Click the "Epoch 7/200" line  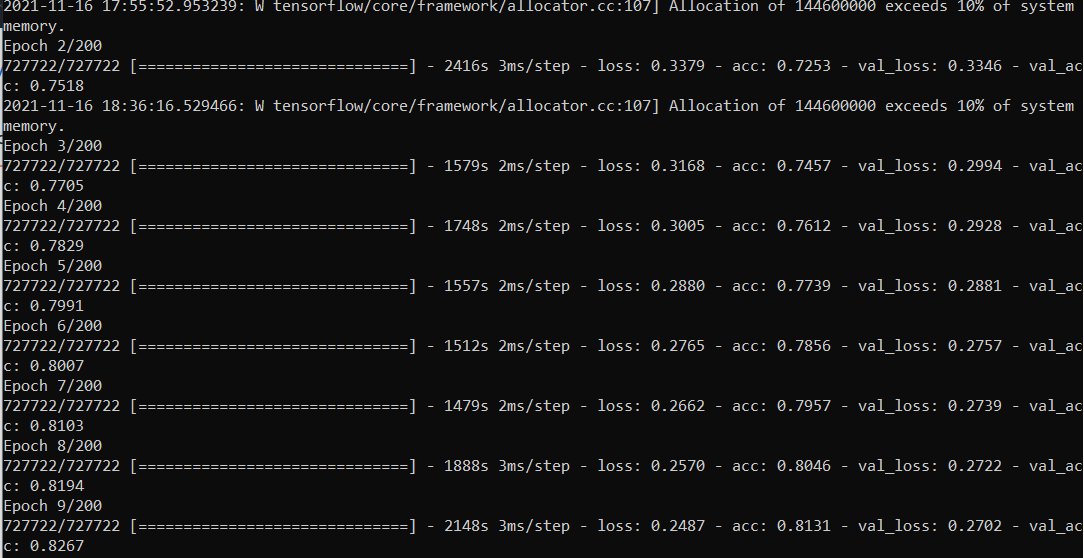point(53,387)
